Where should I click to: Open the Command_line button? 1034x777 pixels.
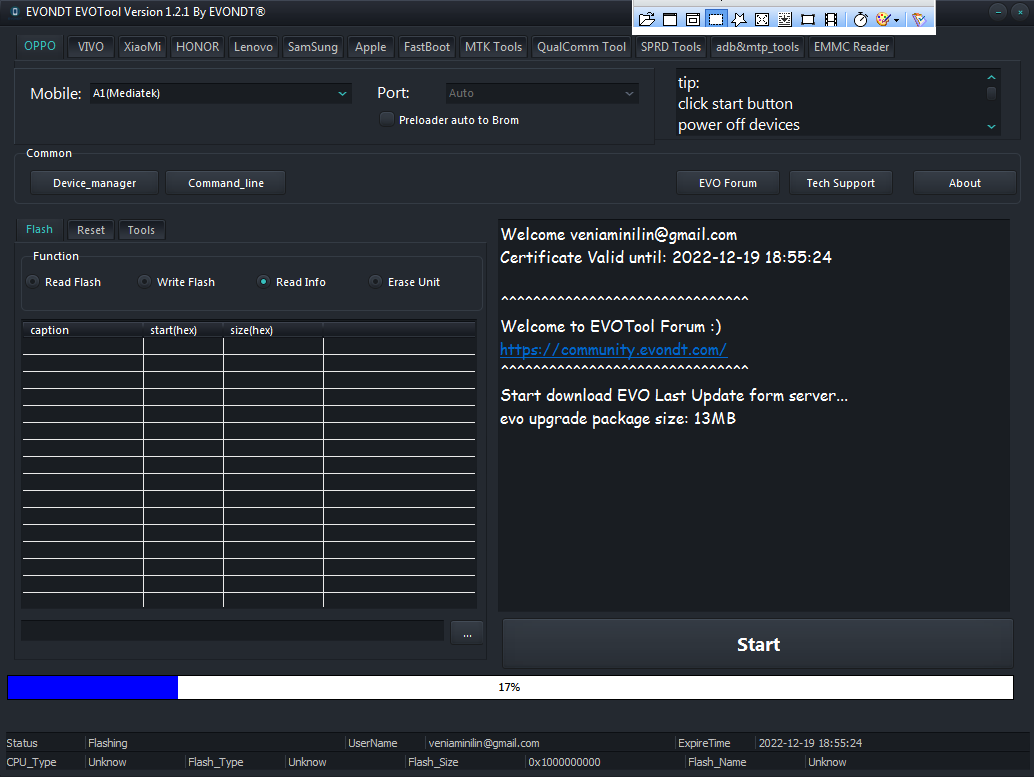[226, 183]
